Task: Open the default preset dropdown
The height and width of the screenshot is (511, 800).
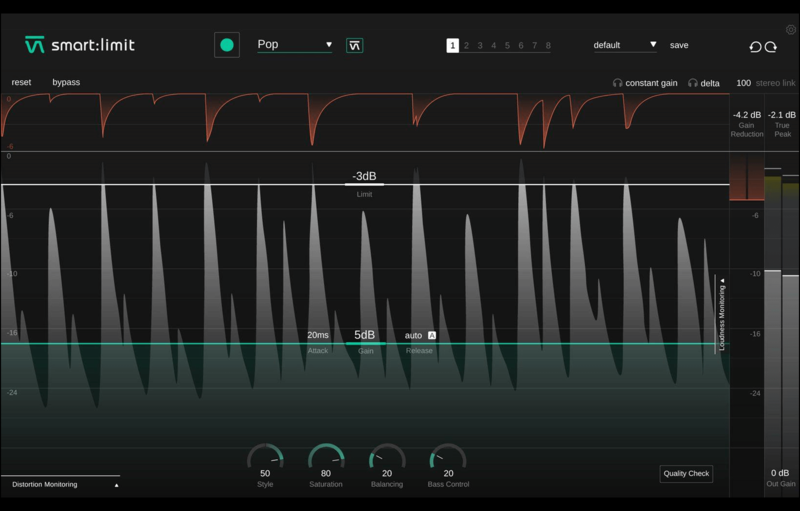Action: coord(624,45)
